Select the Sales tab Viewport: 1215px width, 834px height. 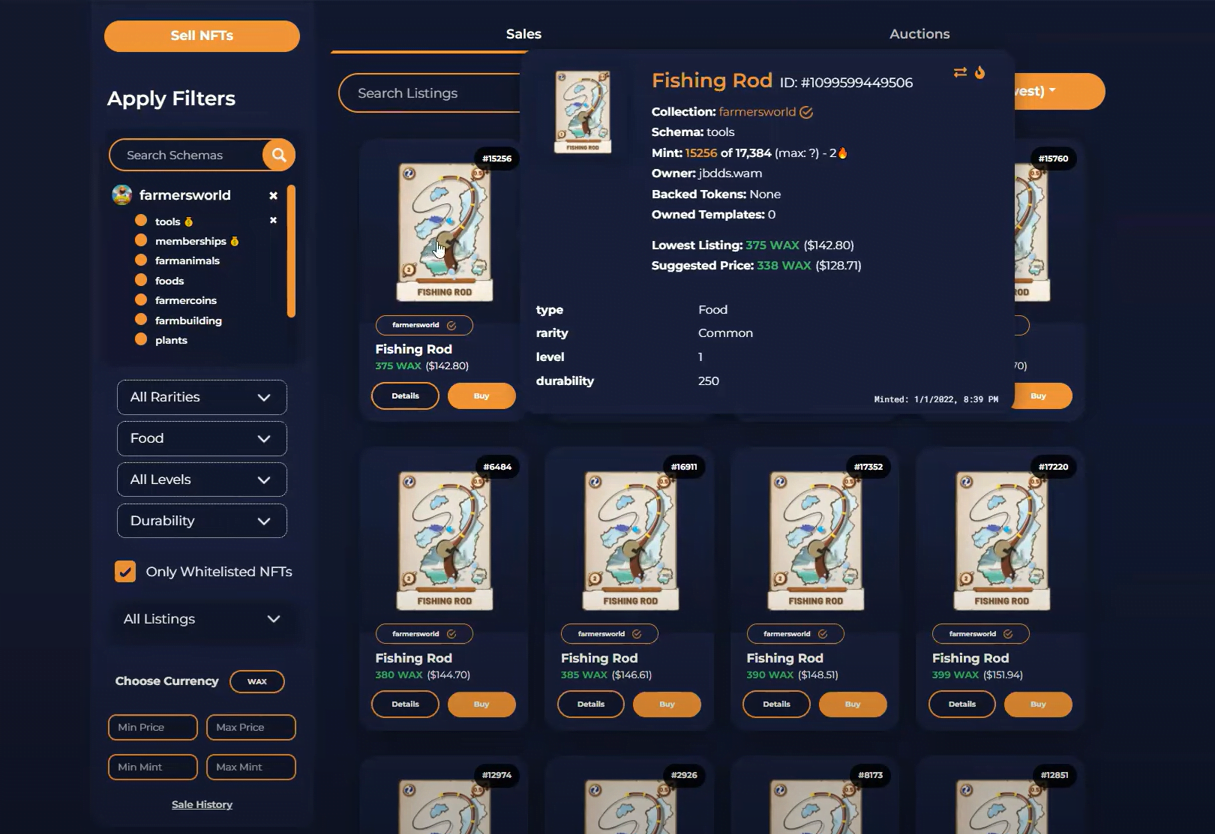(523, 34)
